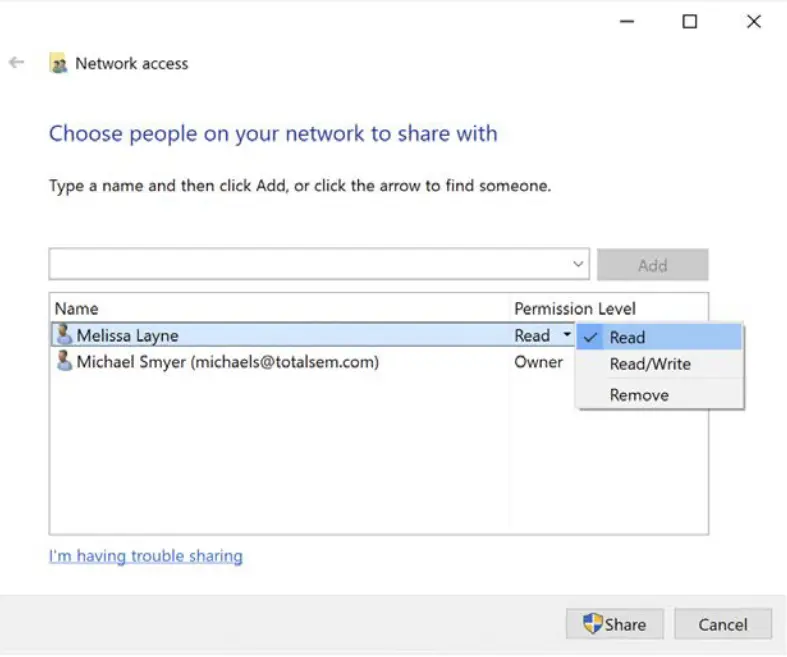Click the back arrow in the header
Screen dimensions: 787x657
click(16, 63)
